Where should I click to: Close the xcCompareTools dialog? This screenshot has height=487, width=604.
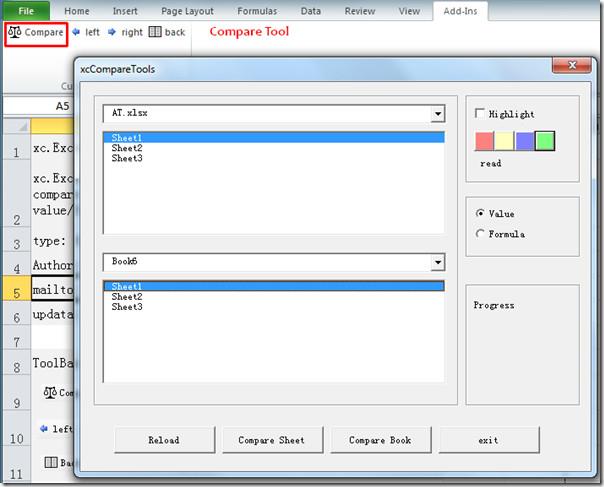[x=572, y=65]
